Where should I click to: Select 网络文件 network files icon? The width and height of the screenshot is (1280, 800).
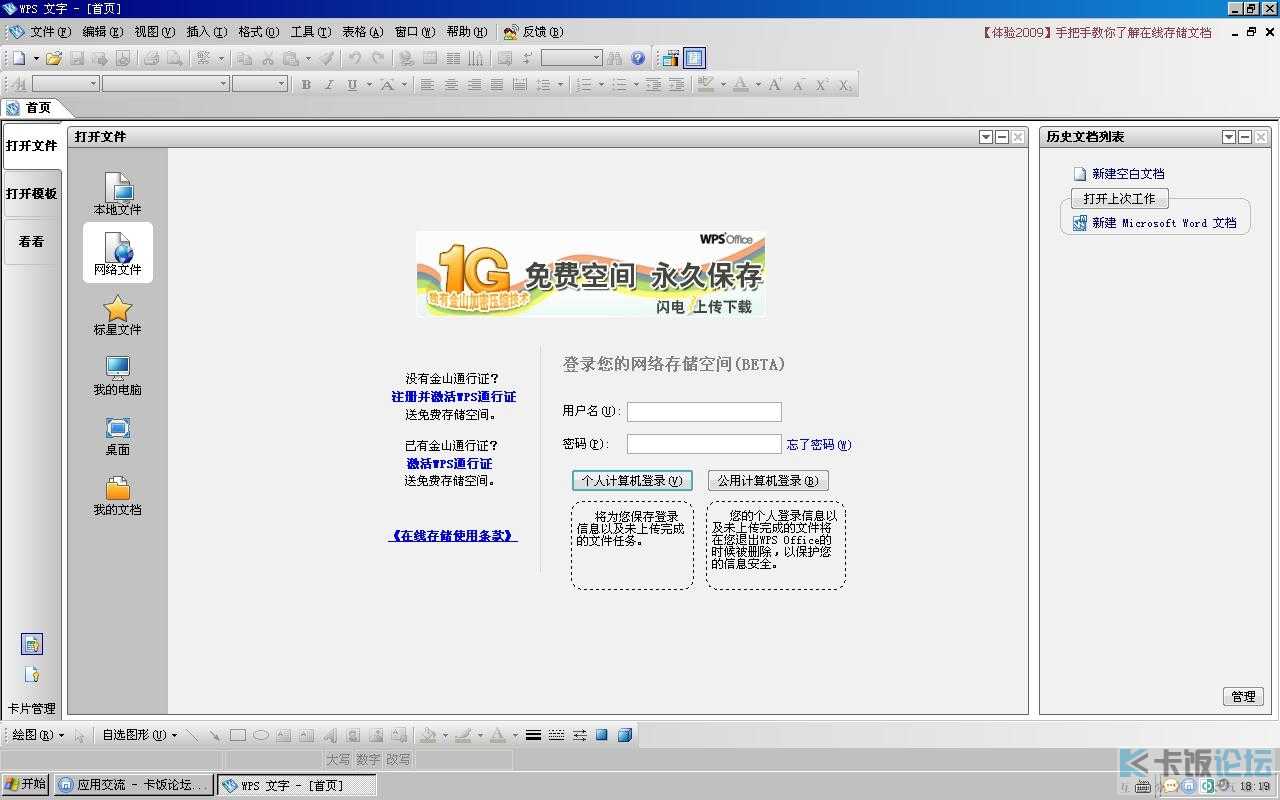pos(118,253)
